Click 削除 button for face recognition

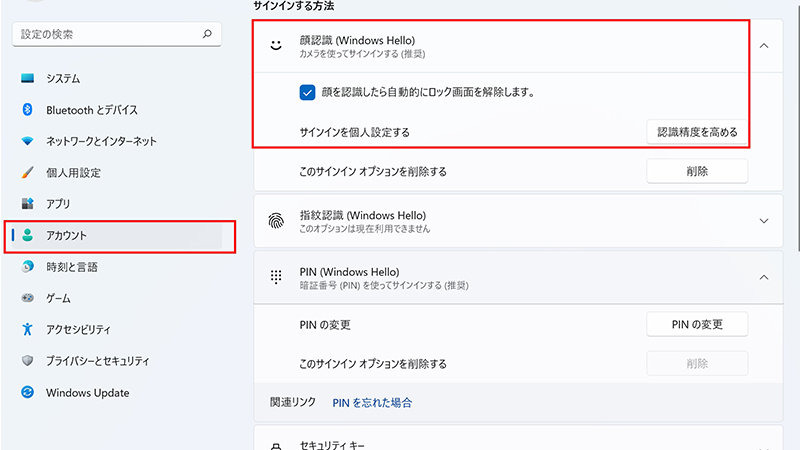[697, 171]
